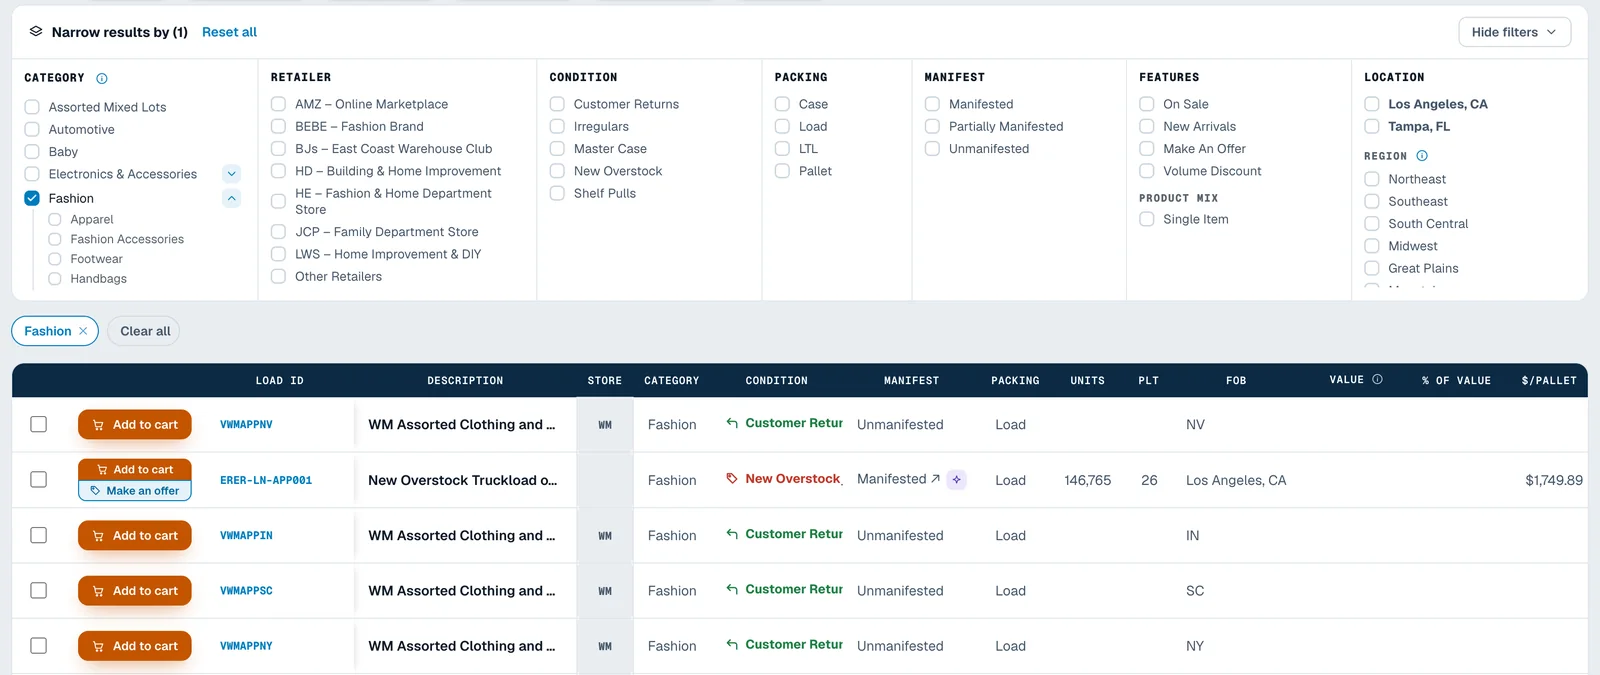Collapse the Fashion subcategories
Image resolution: width=1600 pixels, height=675 pixels.
(231, 198)
